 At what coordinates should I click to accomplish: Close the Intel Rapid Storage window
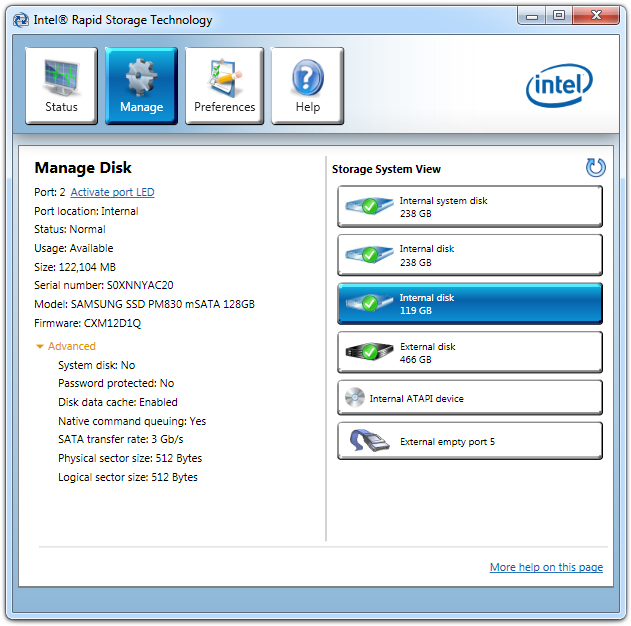[596, 16]
